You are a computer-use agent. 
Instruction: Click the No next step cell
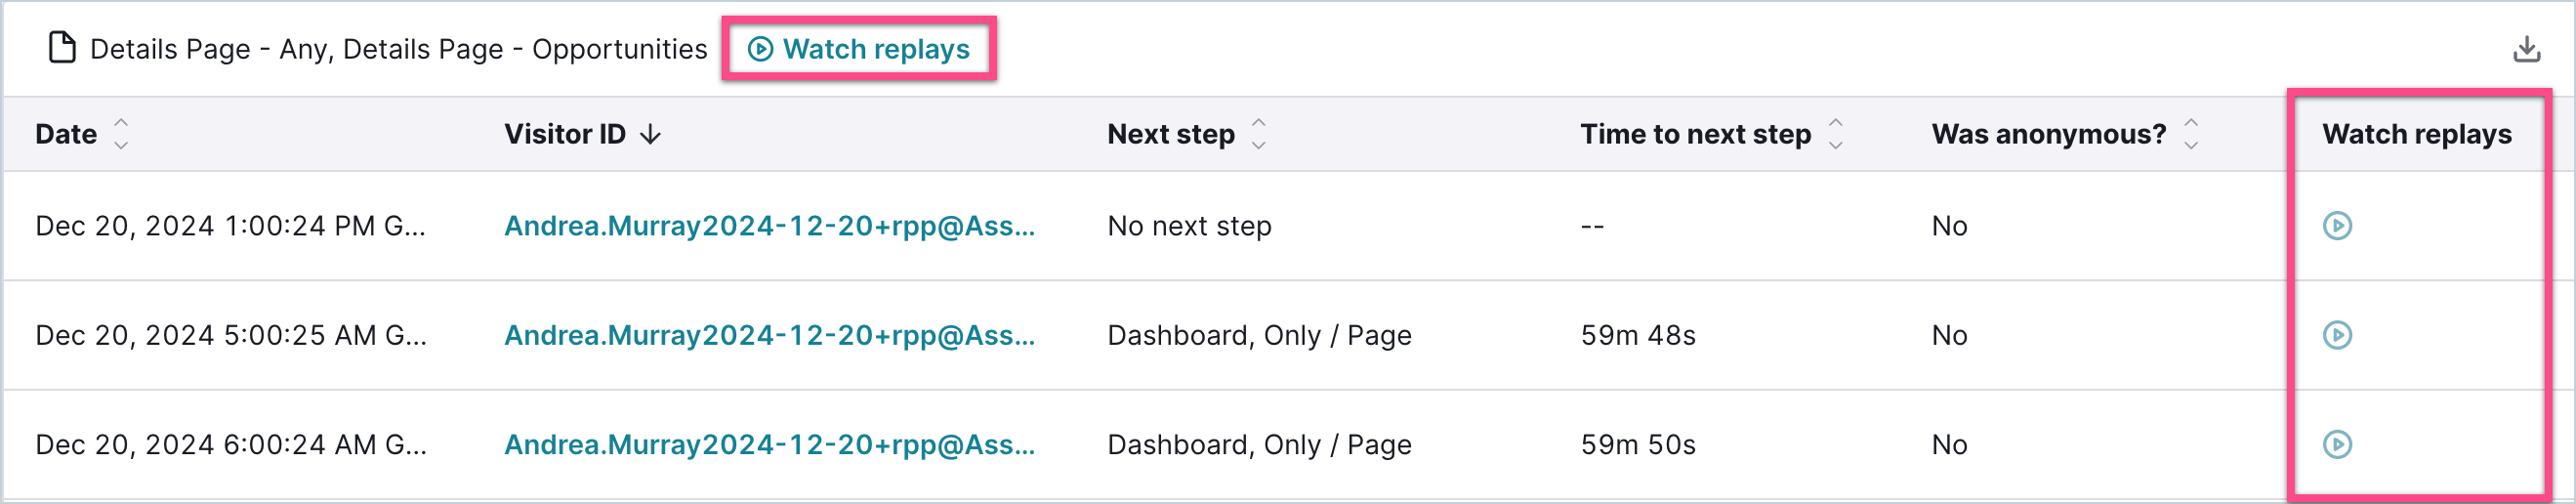click(x=1189, y=226)
